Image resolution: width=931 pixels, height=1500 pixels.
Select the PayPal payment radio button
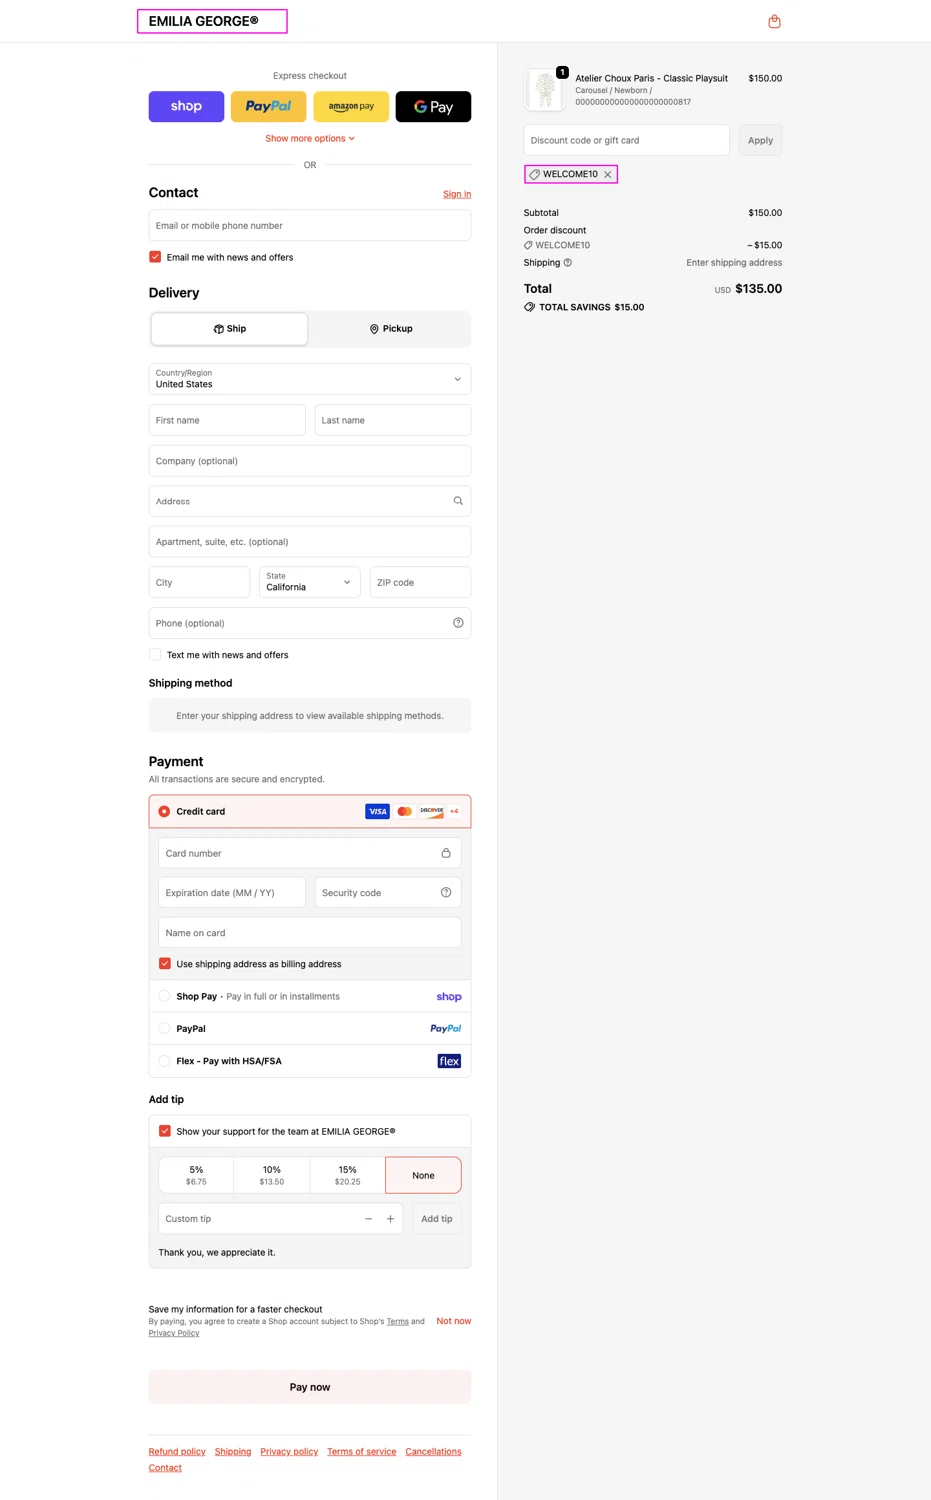click(164, 1028)
